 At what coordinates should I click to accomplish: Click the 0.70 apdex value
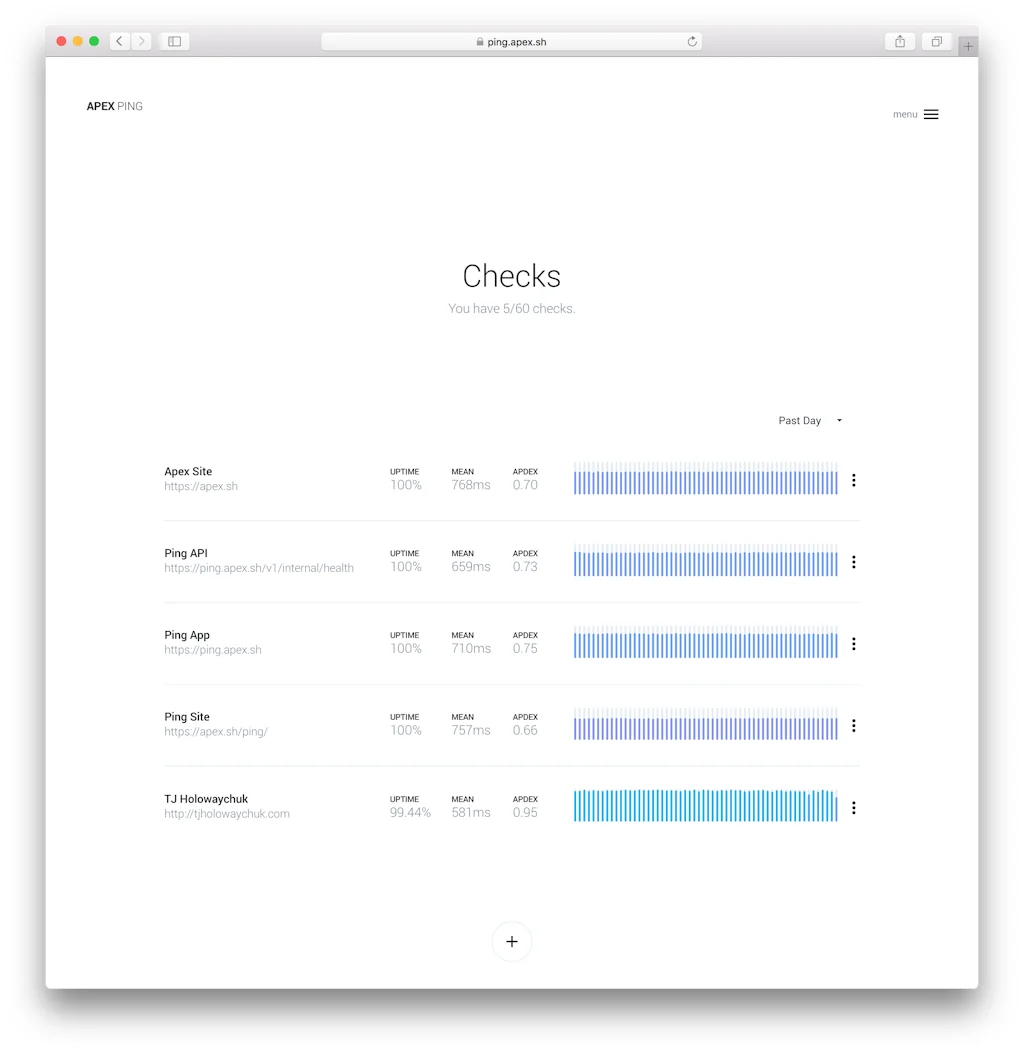(525, 485)
